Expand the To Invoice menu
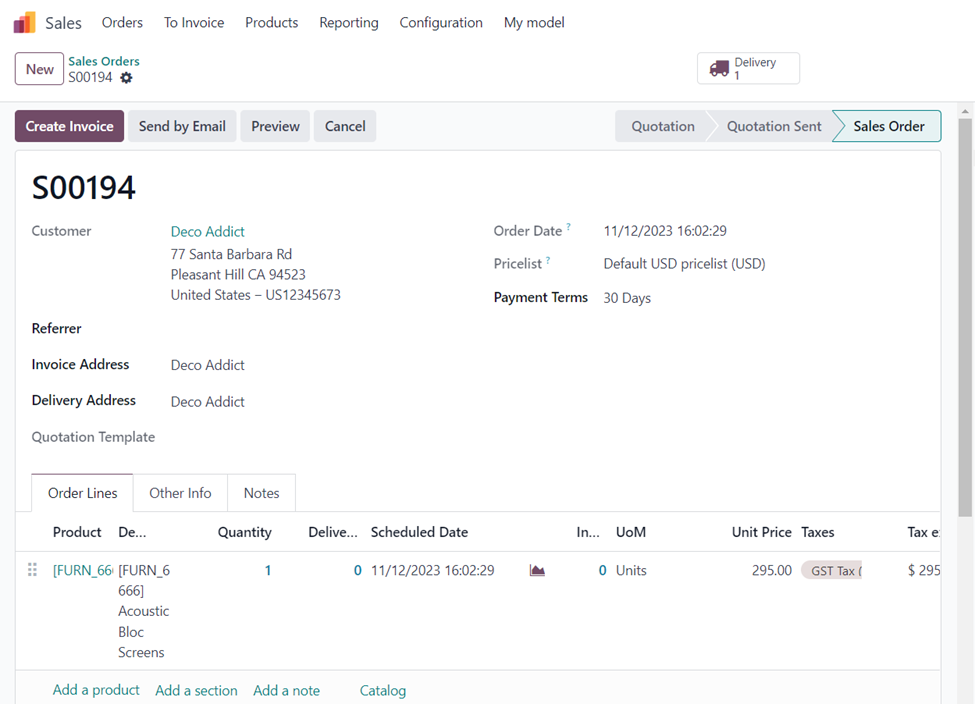Image resolution: width=975 pixels, height=704 pixels. (x=194, y=22)
